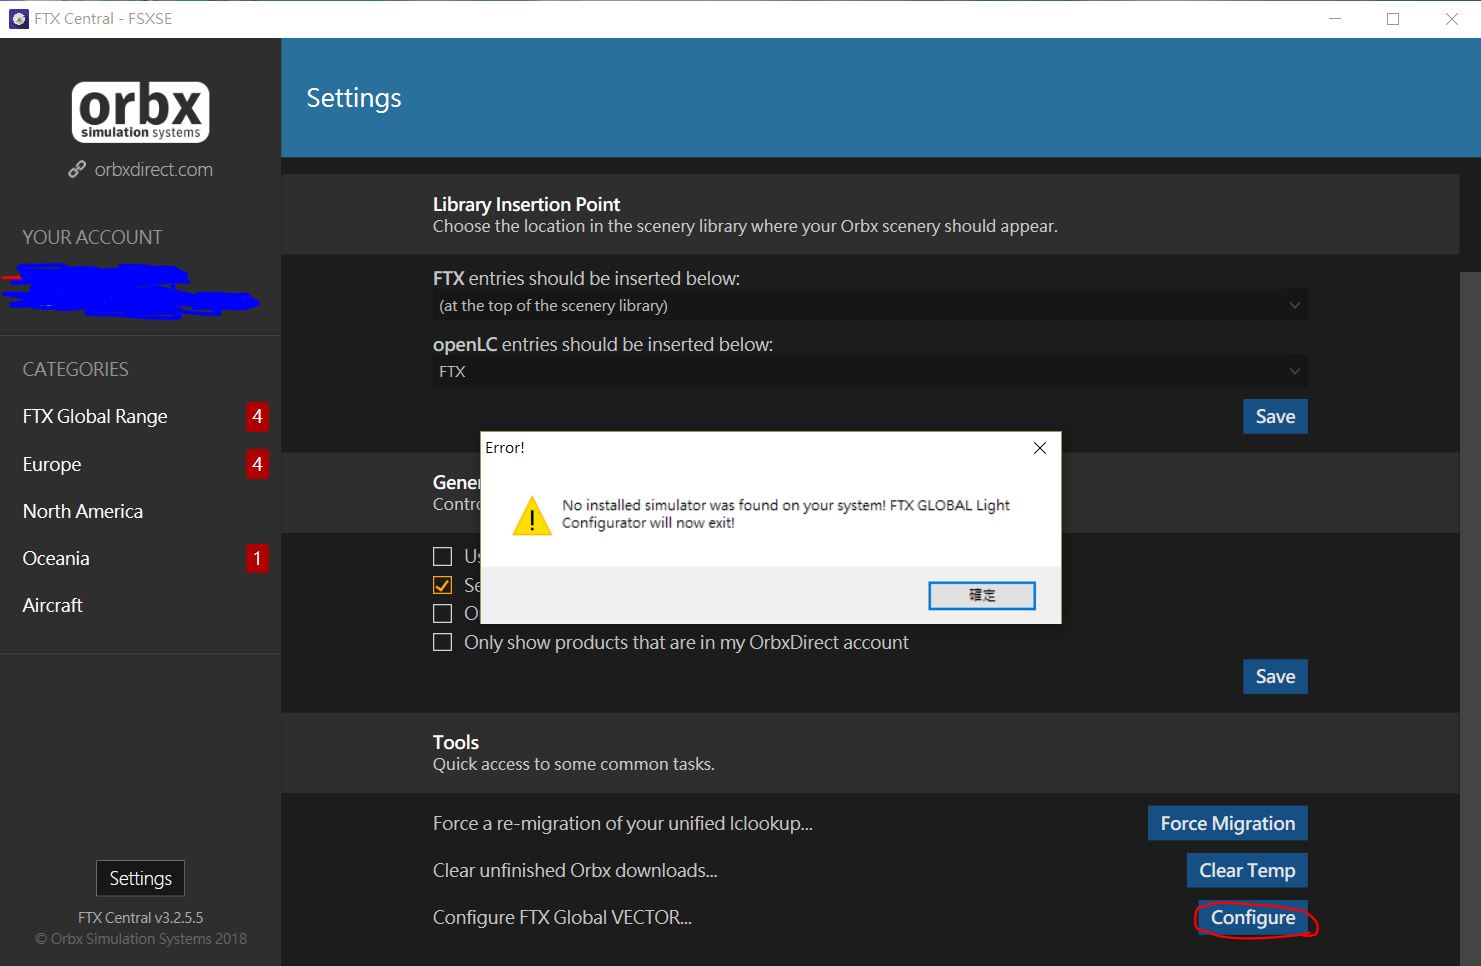Viewport: 1481px width, 966px height.
Task: Click the FTX Central v3.2.5.5 version text
Action: pos(140,917)
